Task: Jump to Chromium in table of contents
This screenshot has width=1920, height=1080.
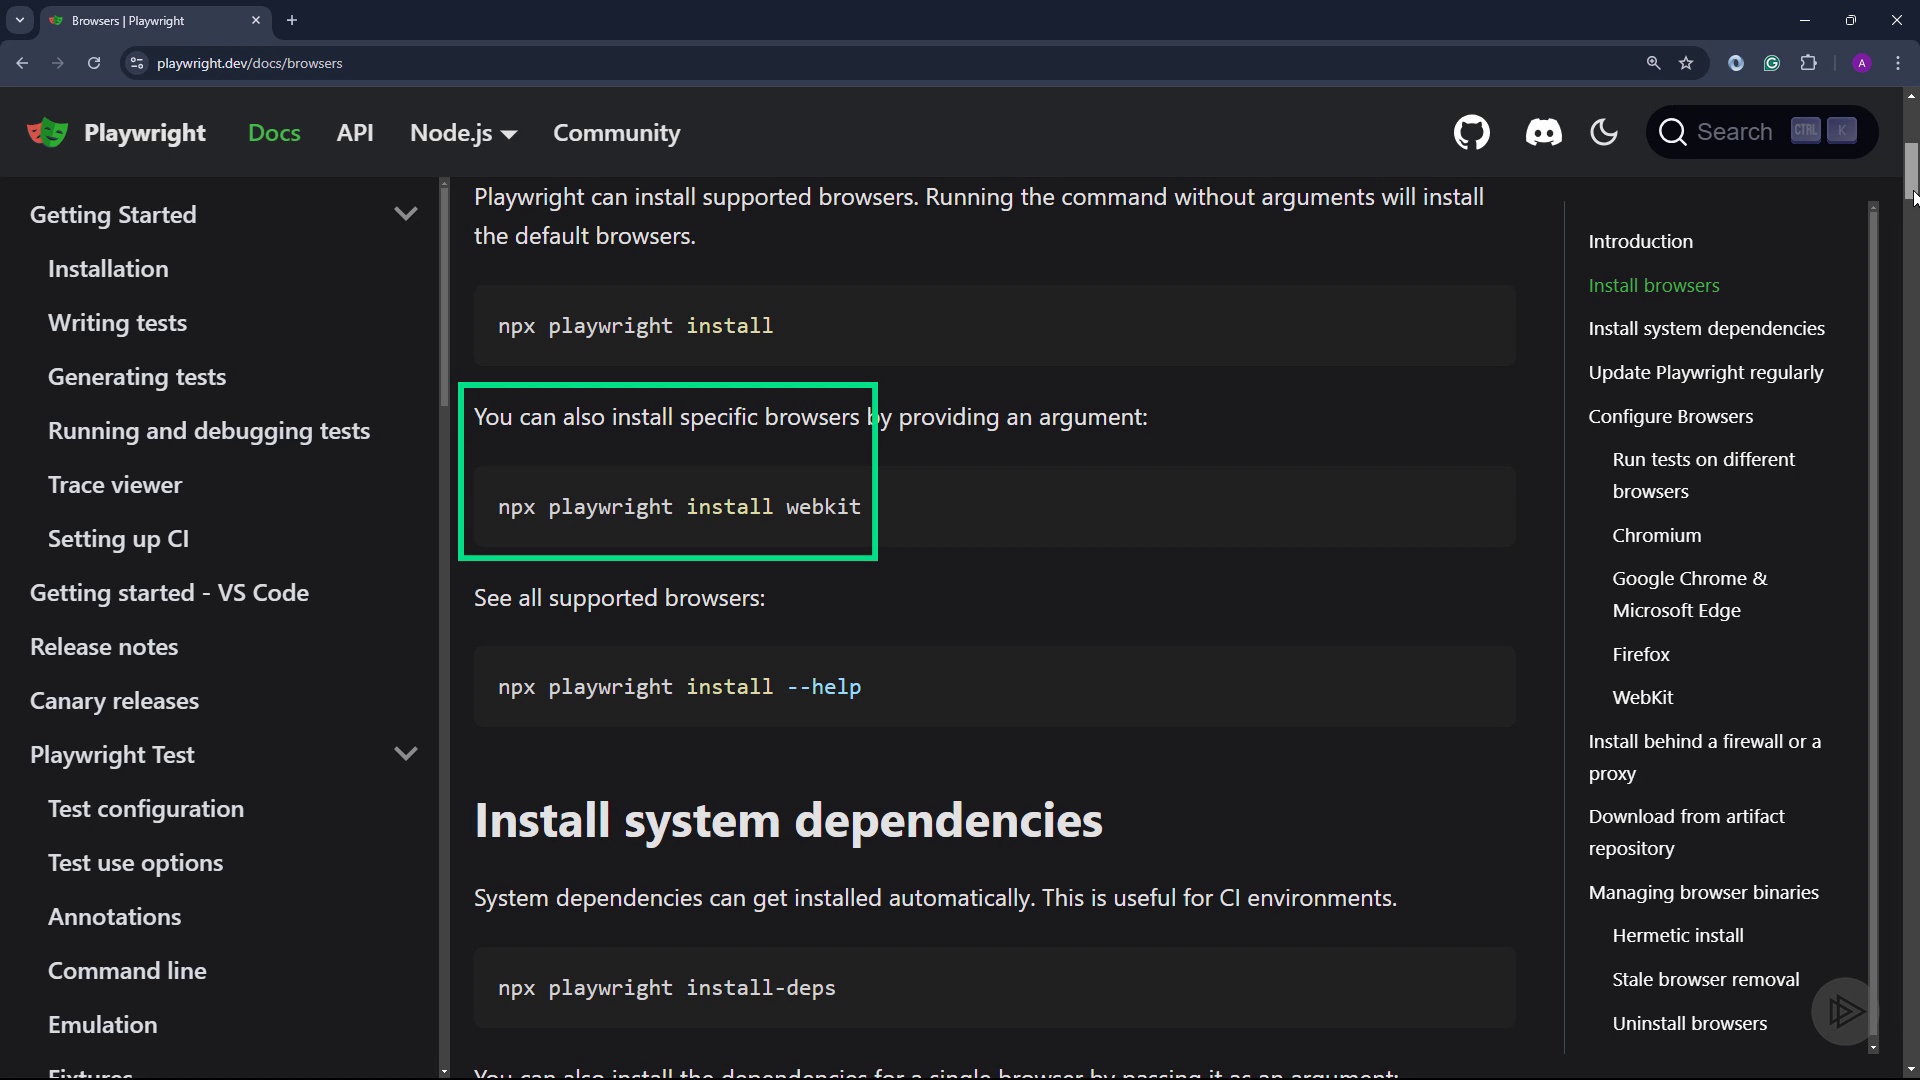Action: pyautogui.click(x=1656, y=535)
